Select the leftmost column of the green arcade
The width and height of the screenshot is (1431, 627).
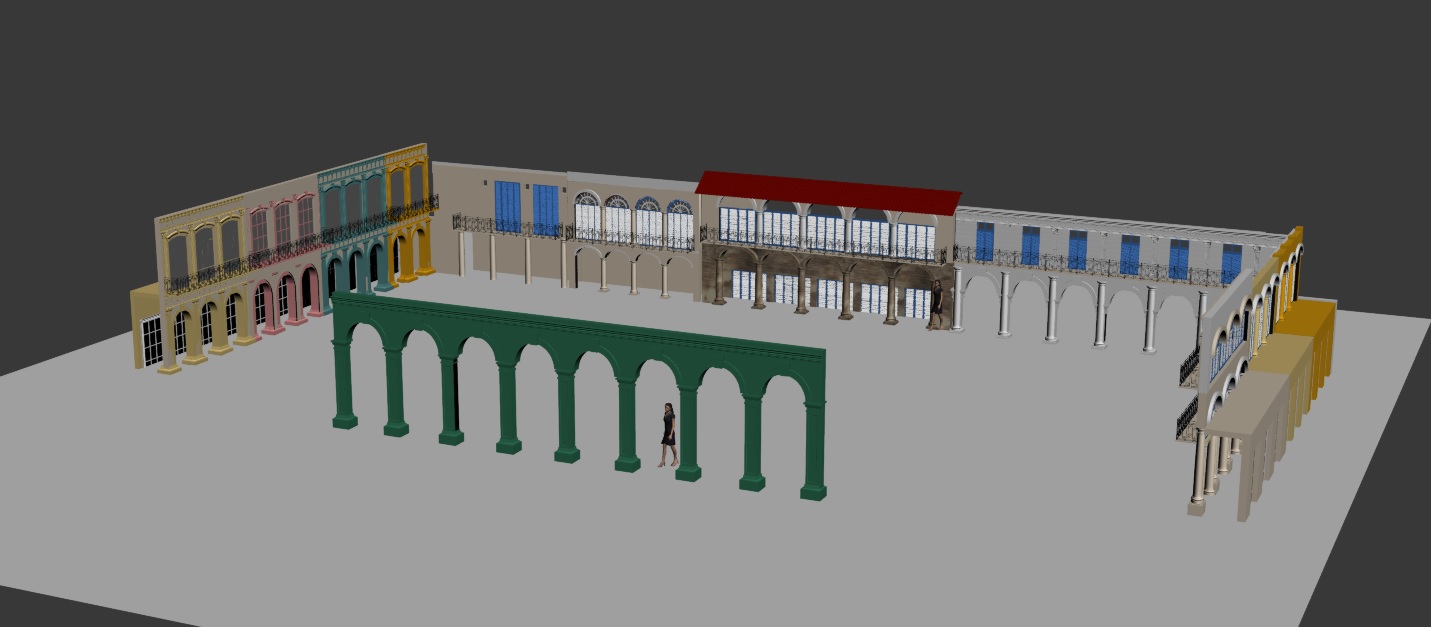345,380
